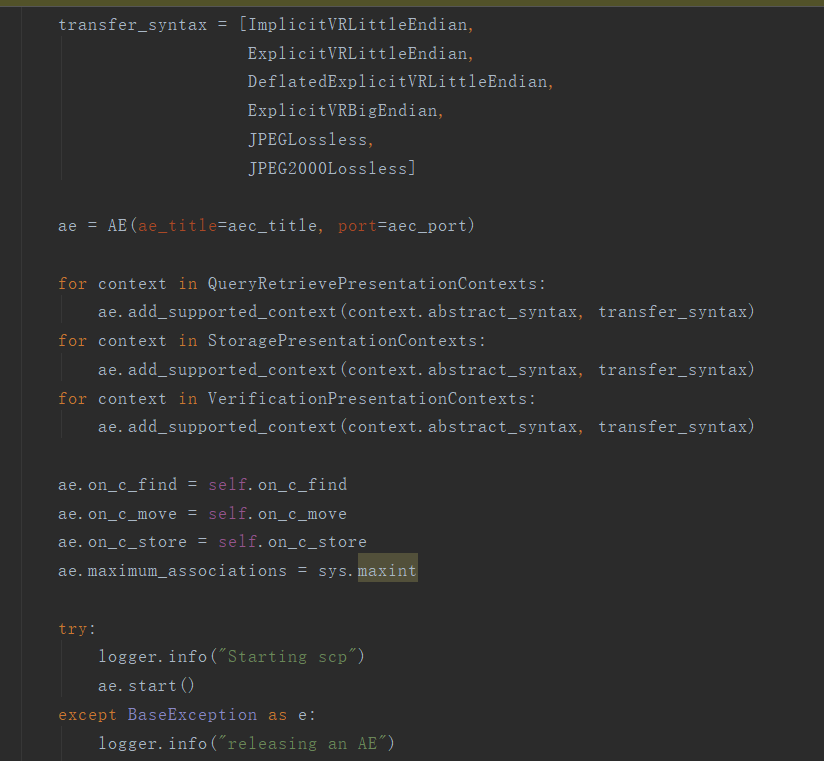
Task: Click the highlighted maxint token
Action: pos(389,570)
